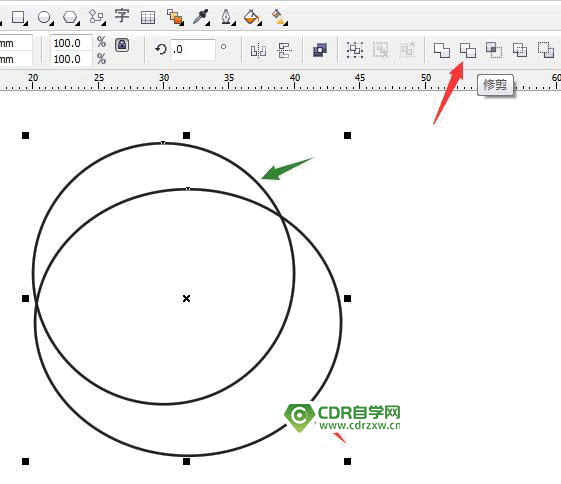Screen dimensions: 561x484
Task: Click the middle-right selection handle
Action: 347,298
